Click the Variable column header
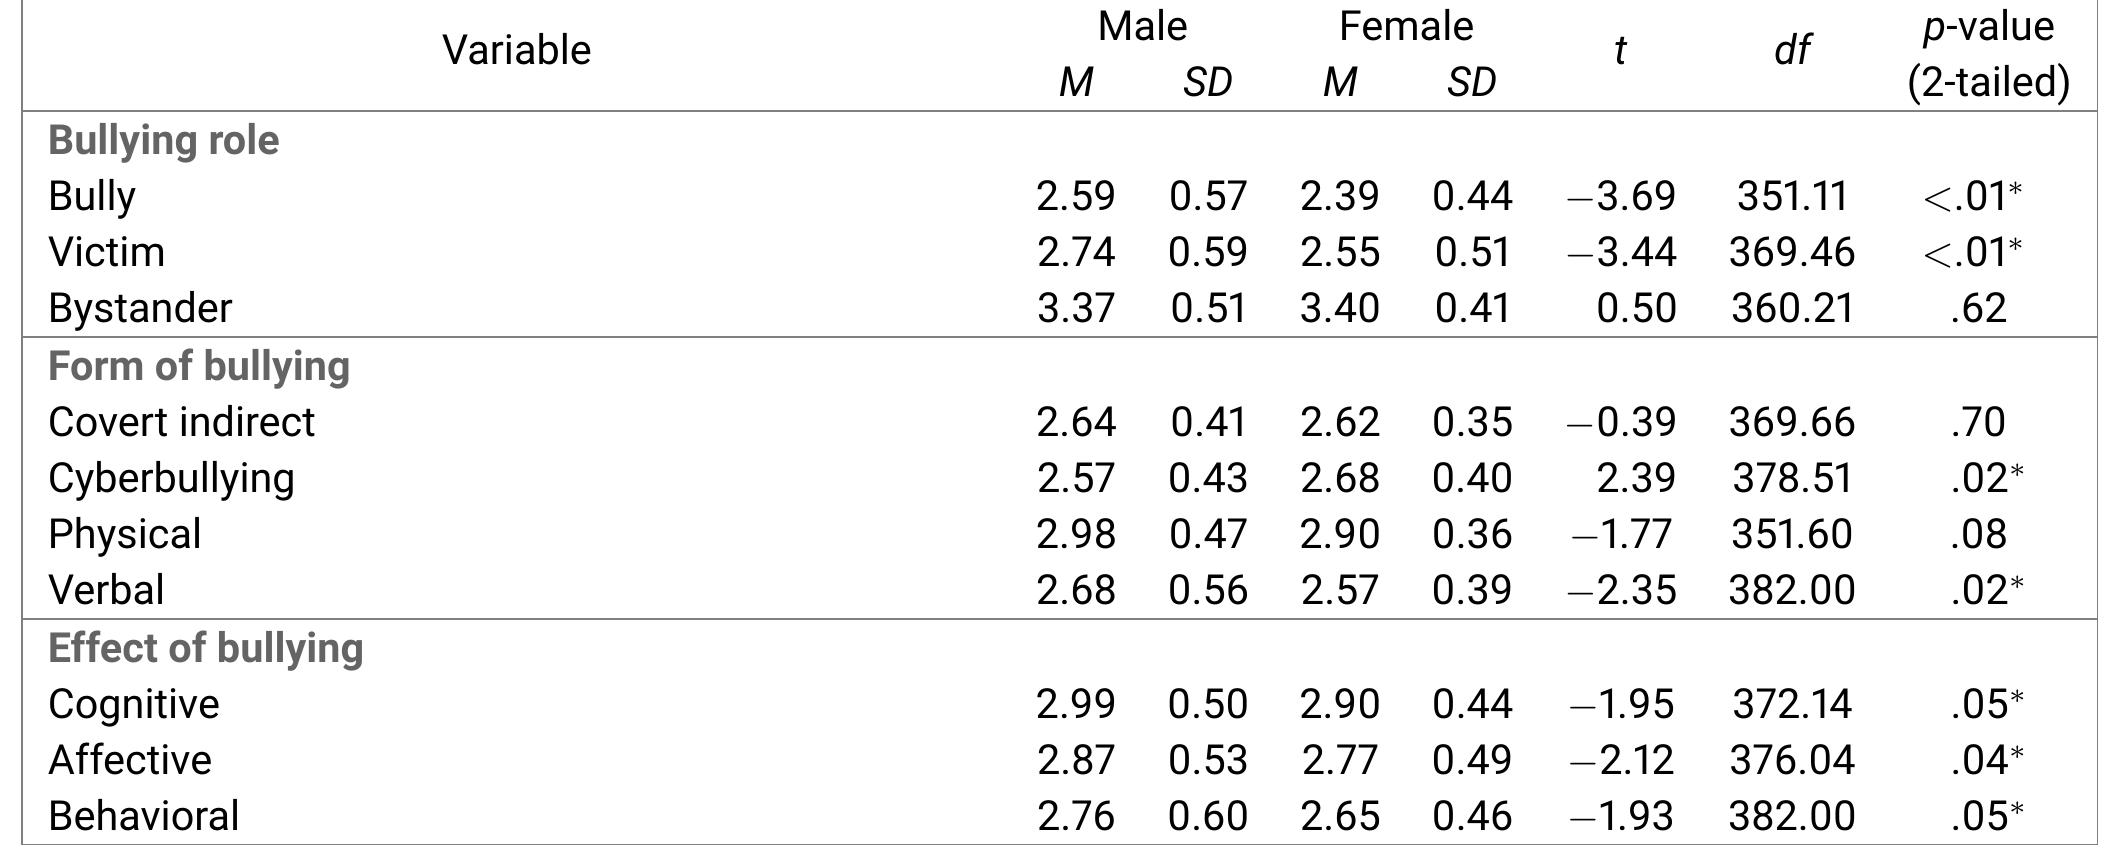Image resolution: width=2122 pixels, height=858 pixels. pyautogui.click(x=516, y=50)
